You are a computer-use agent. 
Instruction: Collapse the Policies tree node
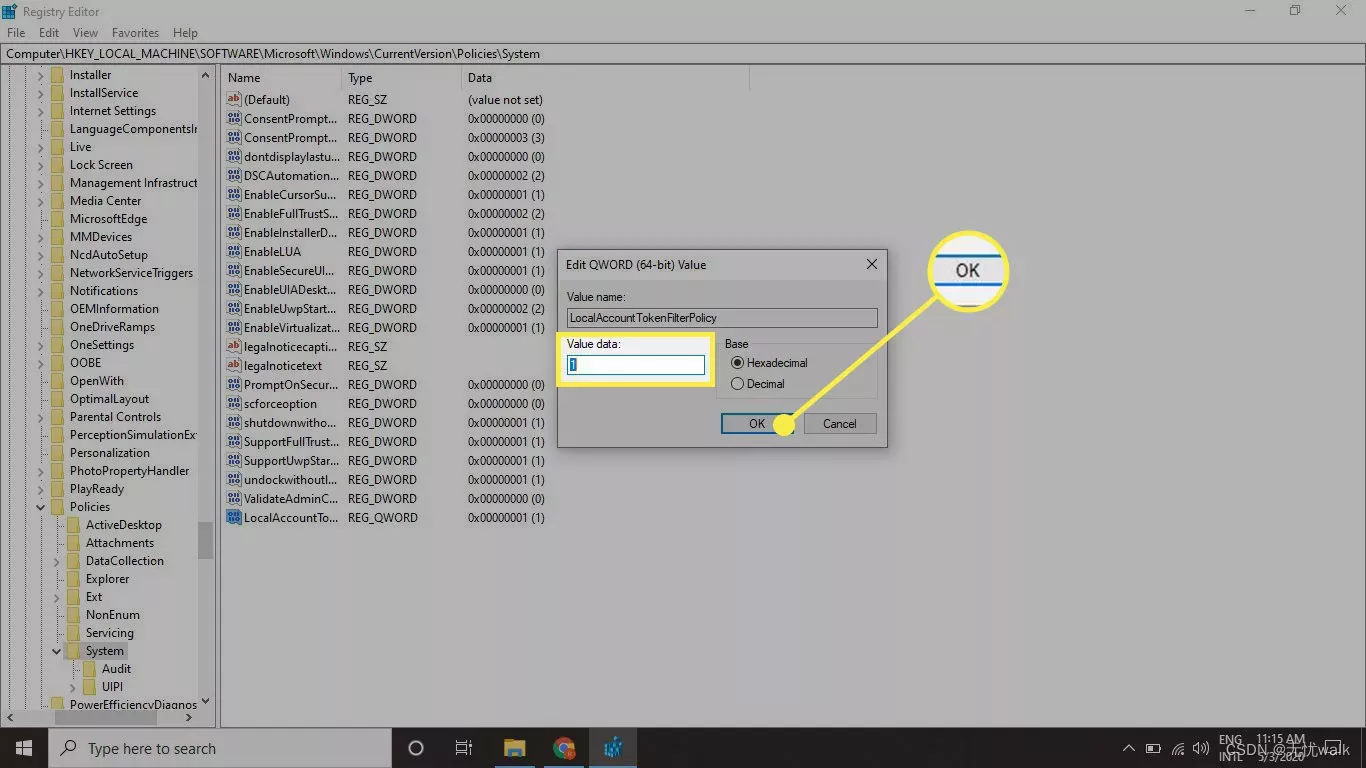pyautogui.click(x=41, y=507)
